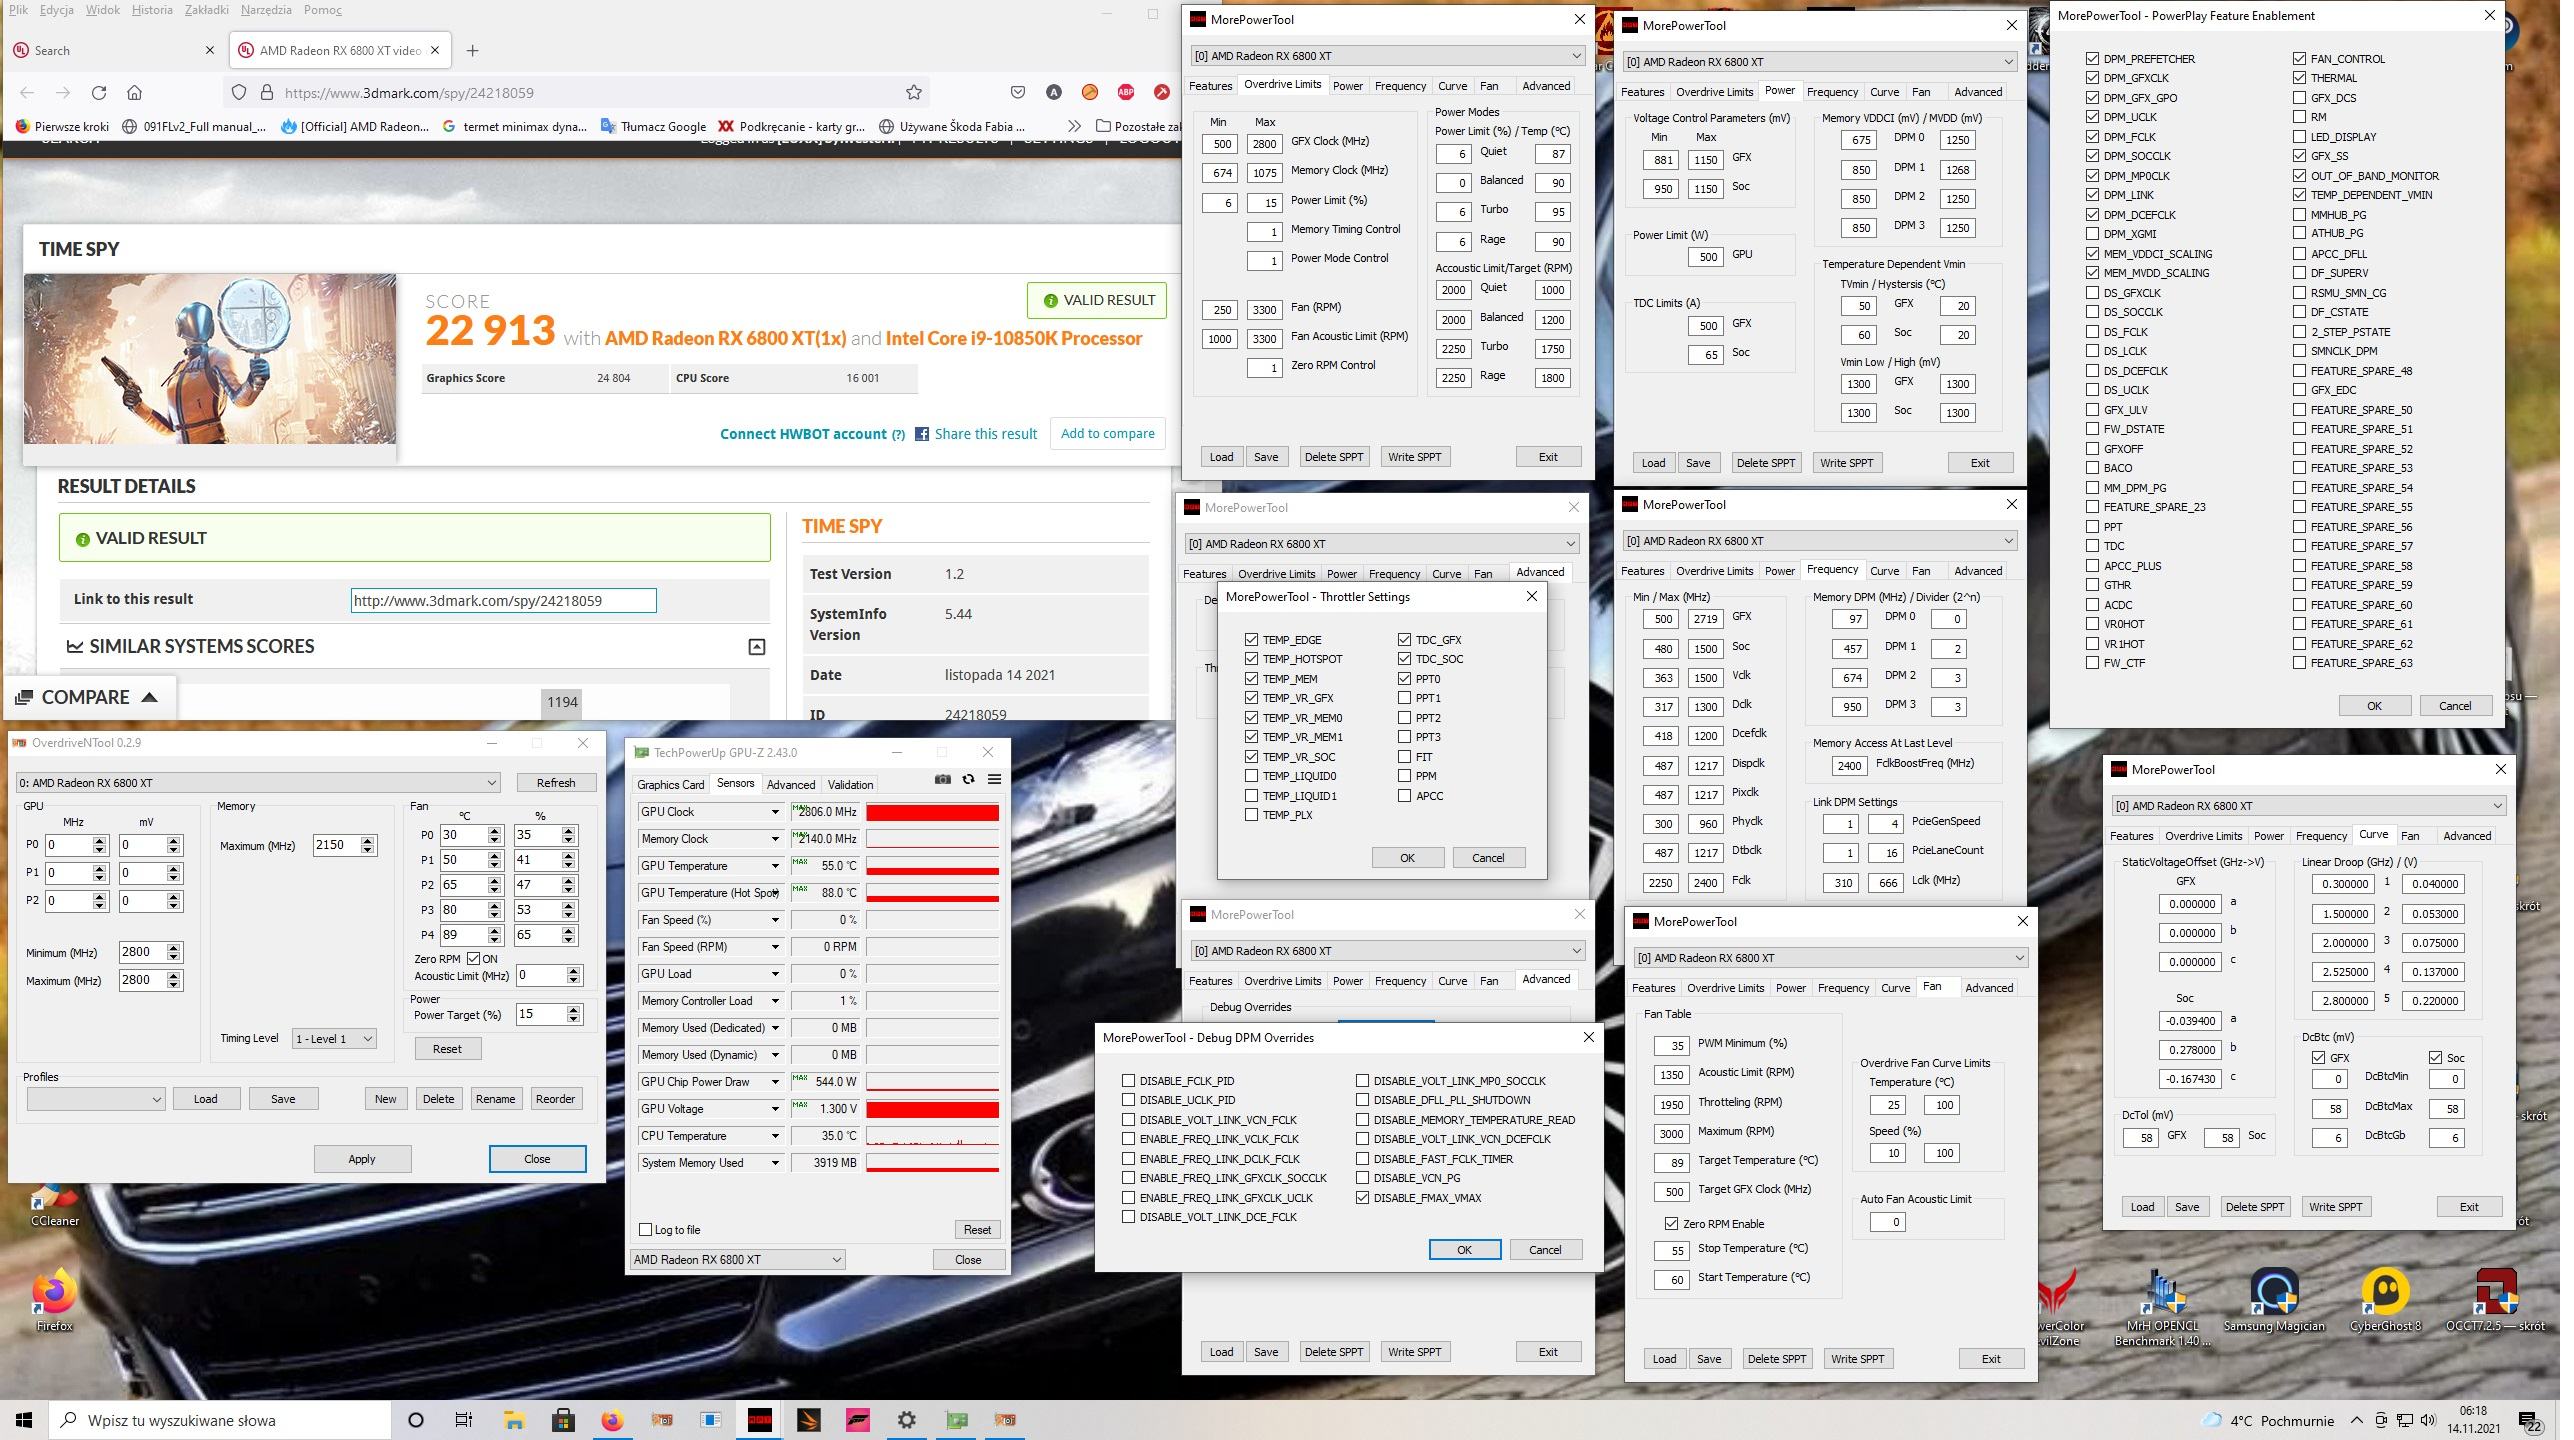
Task: Click the Memory Maximum MHz field in OverdriveNTool
Action: click(x=337, y=846)
